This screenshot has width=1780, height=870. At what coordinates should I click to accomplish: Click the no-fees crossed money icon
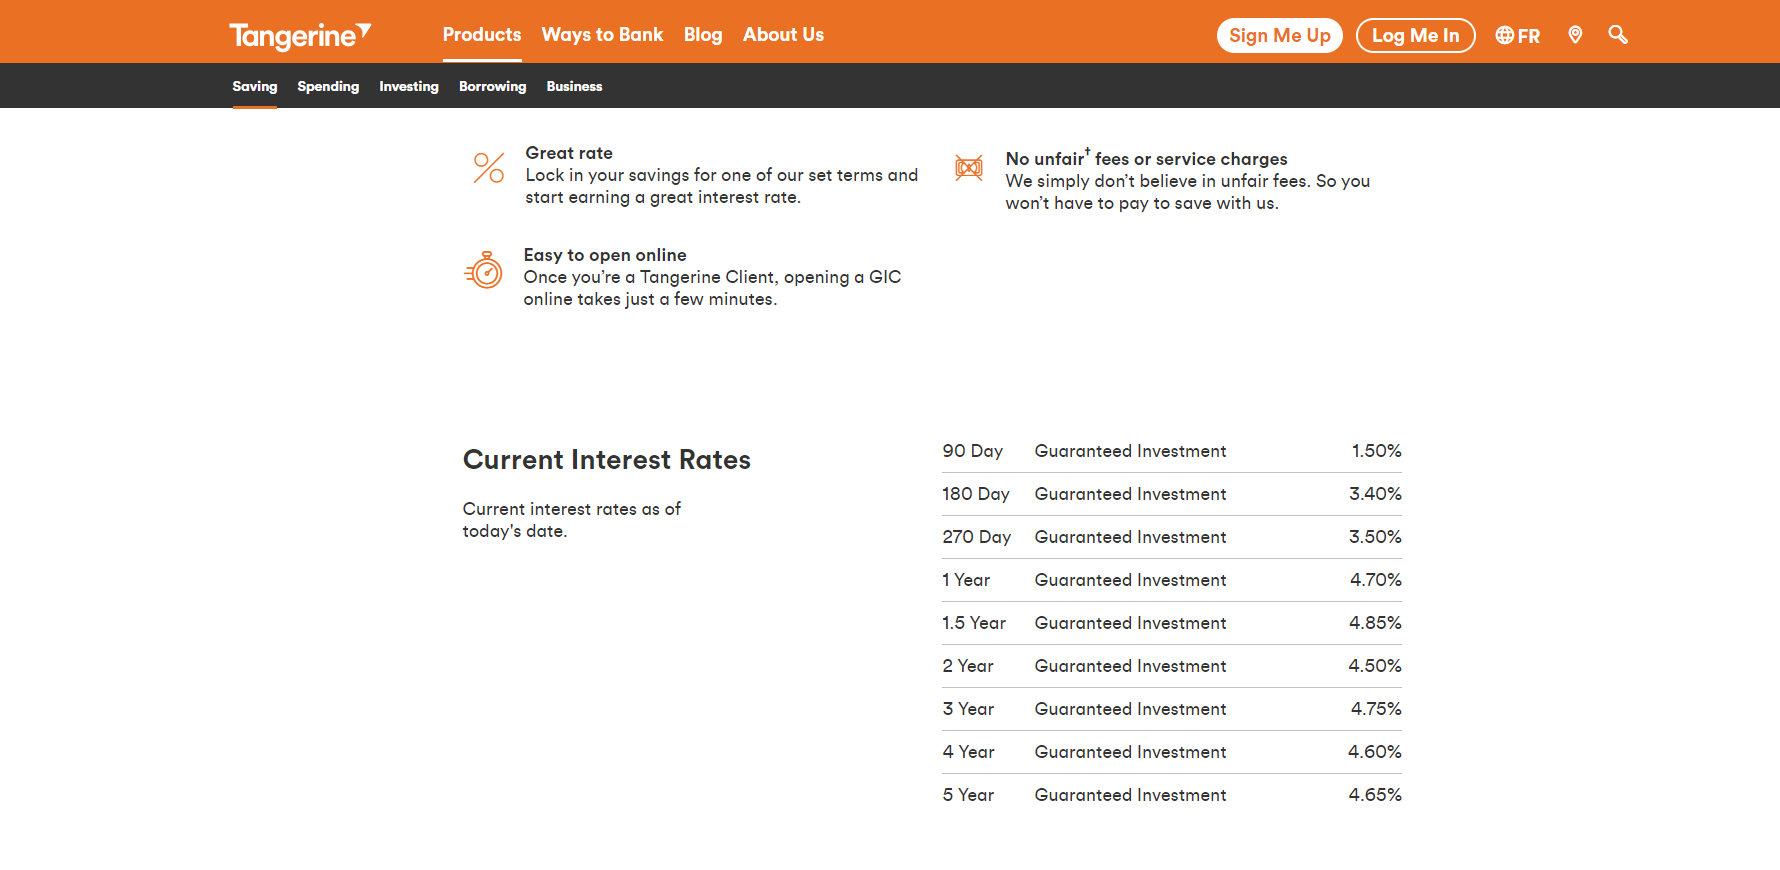point(969,167)
